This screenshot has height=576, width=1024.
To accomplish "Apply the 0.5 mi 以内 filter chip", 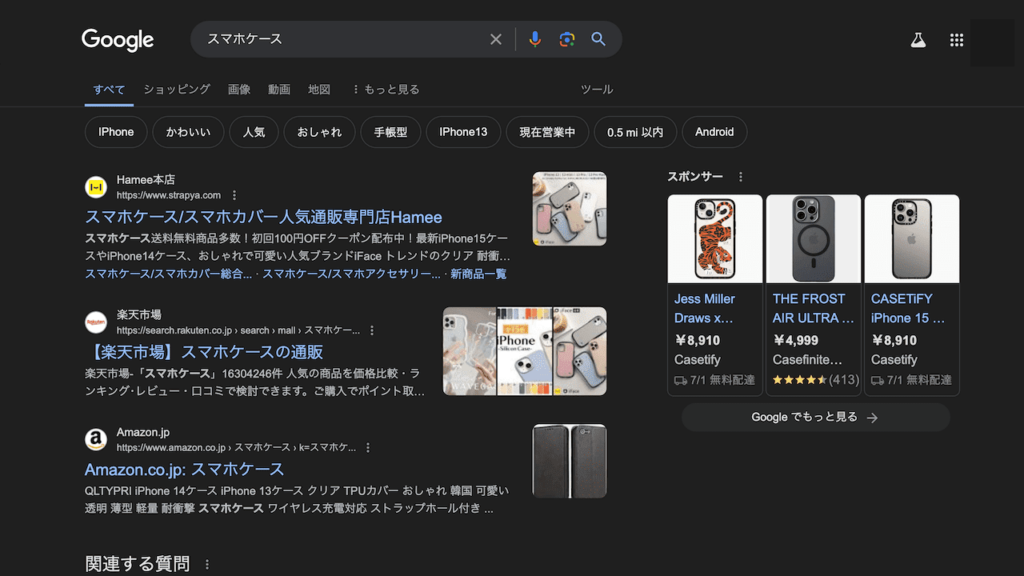I will click(x=635, y=132).
